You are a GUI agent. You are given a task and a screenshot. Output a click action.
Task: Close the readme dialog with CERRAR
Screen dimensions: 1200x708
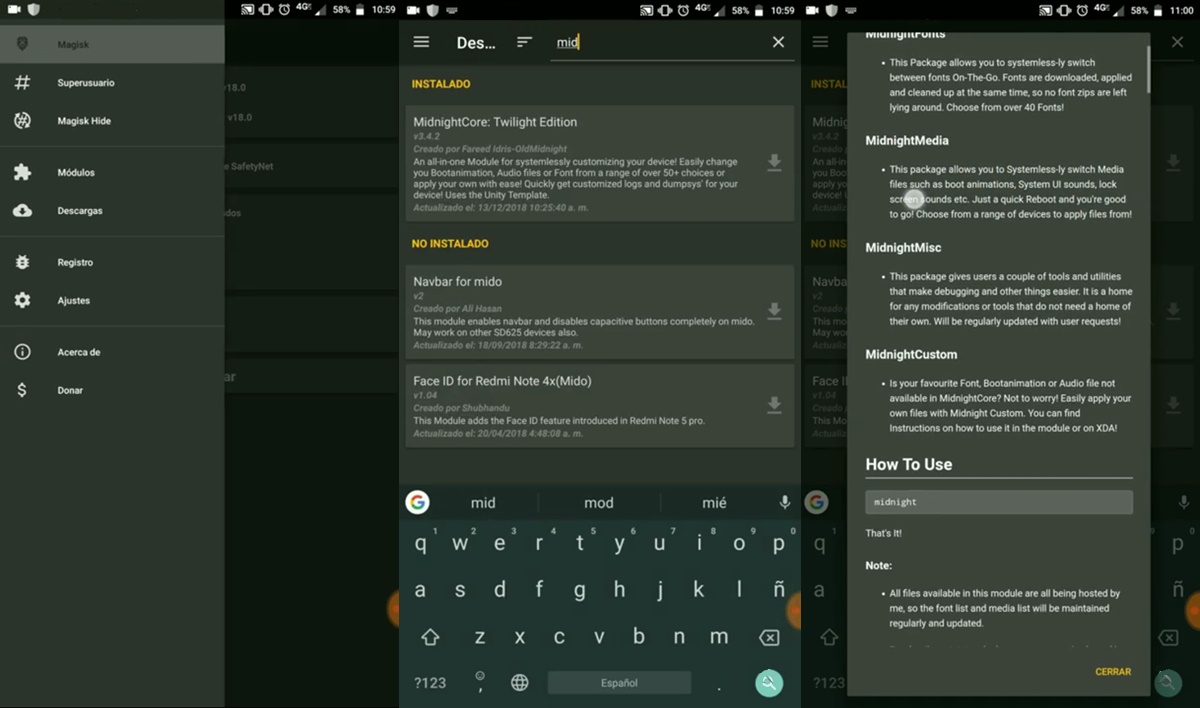[x=1113, y=672]
